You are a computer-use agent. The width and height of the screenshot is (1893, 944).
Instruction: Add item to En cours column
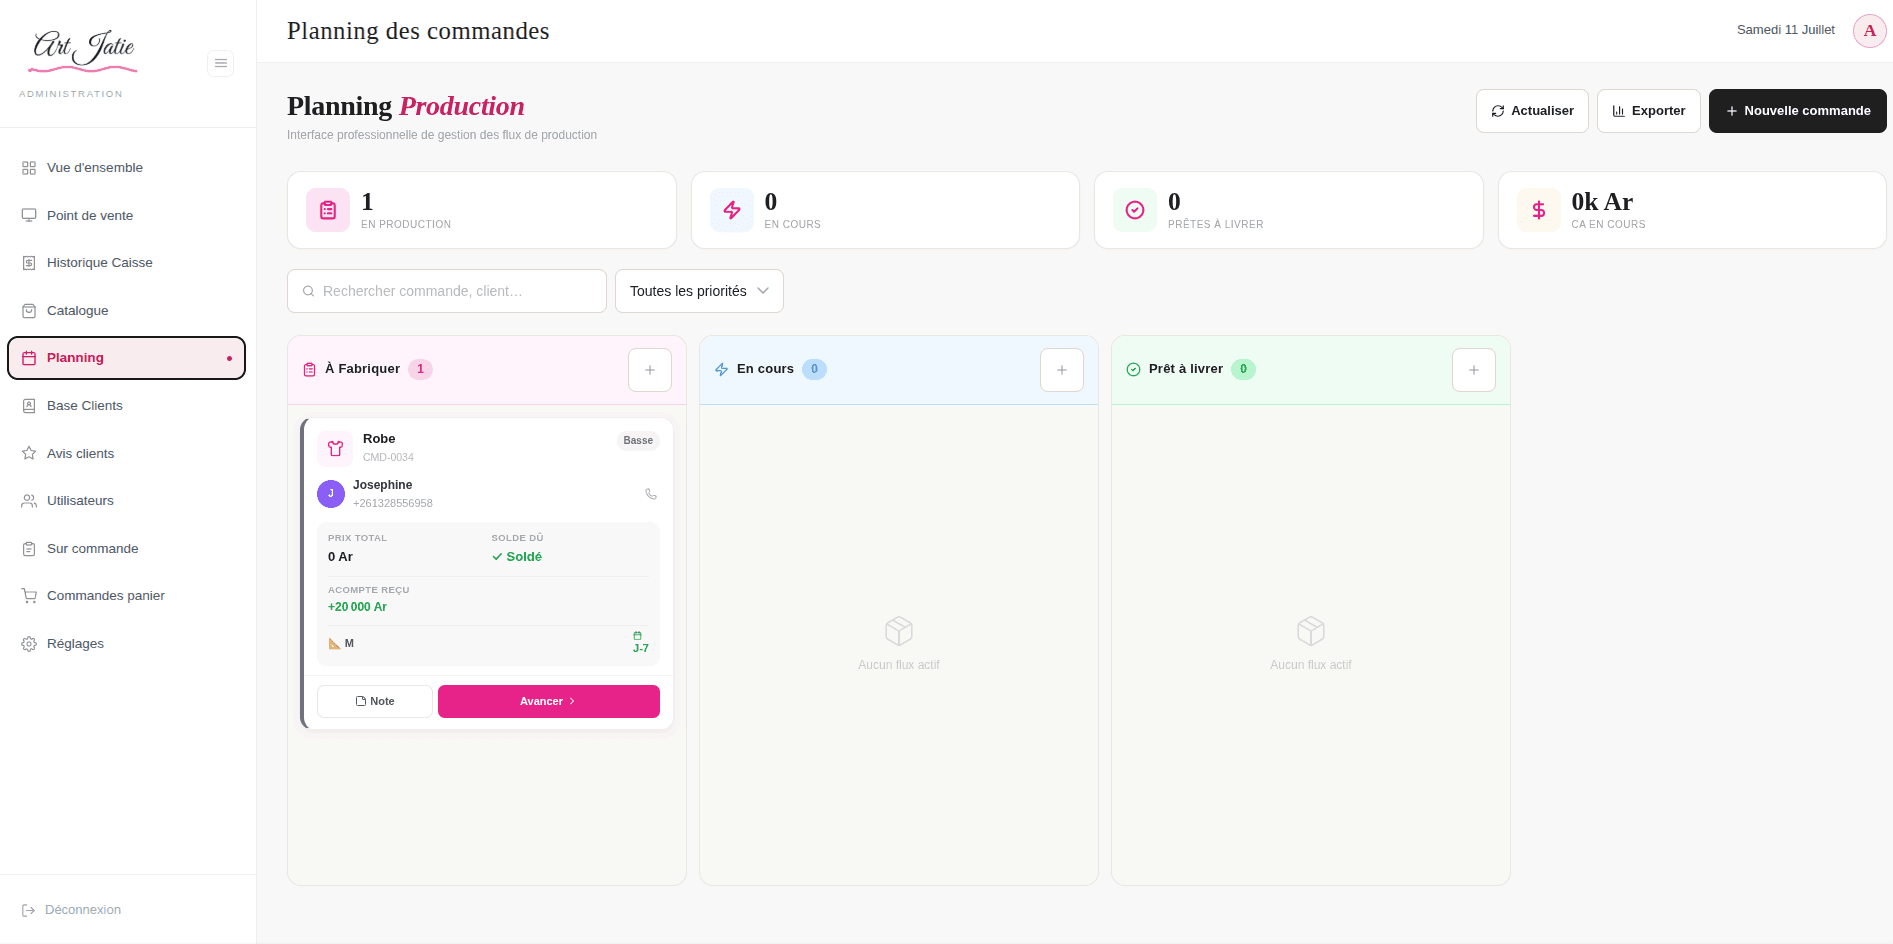click(1062, 370)
